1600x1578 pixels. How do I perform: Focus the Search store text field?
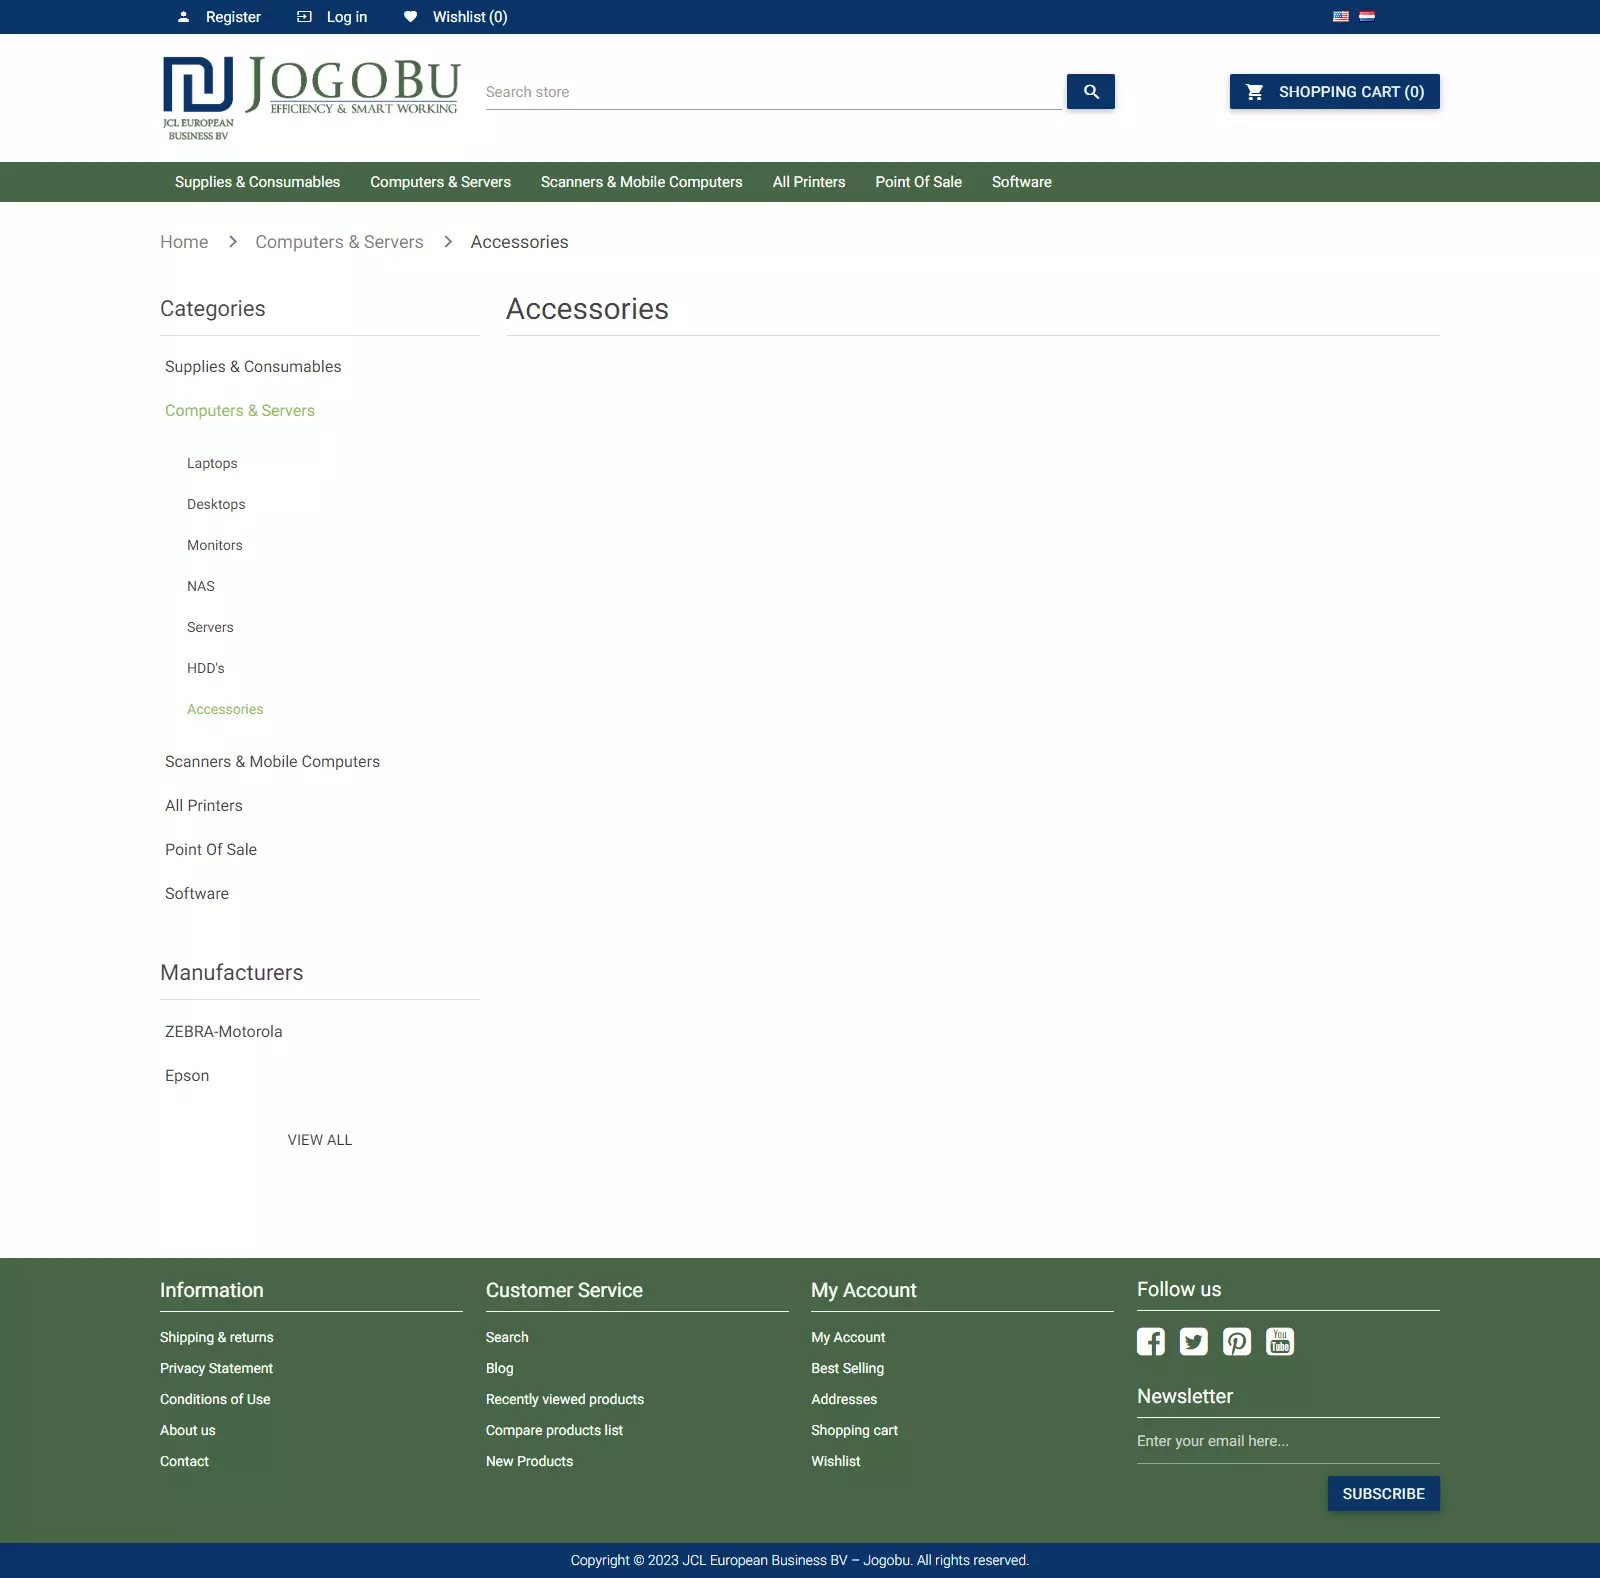772,92
